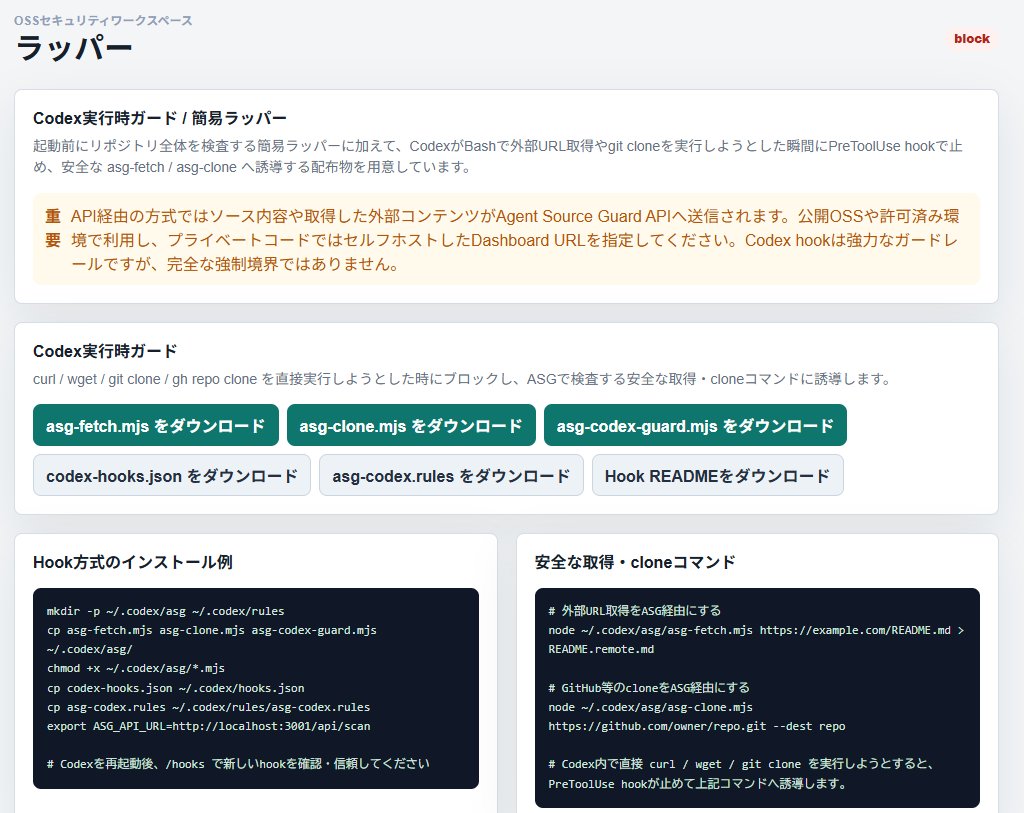The width and height of the screenshot is (1024, 813).
Task: Click the ラッパー page title
Action: [74, 48]
